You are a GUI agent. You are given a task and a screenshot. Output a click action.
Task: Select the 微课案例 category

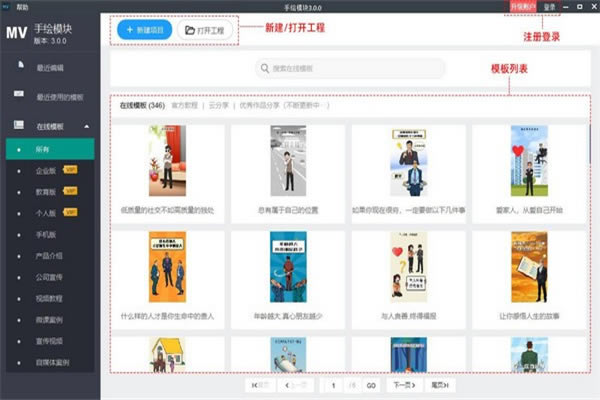click(x=50, y=320)
